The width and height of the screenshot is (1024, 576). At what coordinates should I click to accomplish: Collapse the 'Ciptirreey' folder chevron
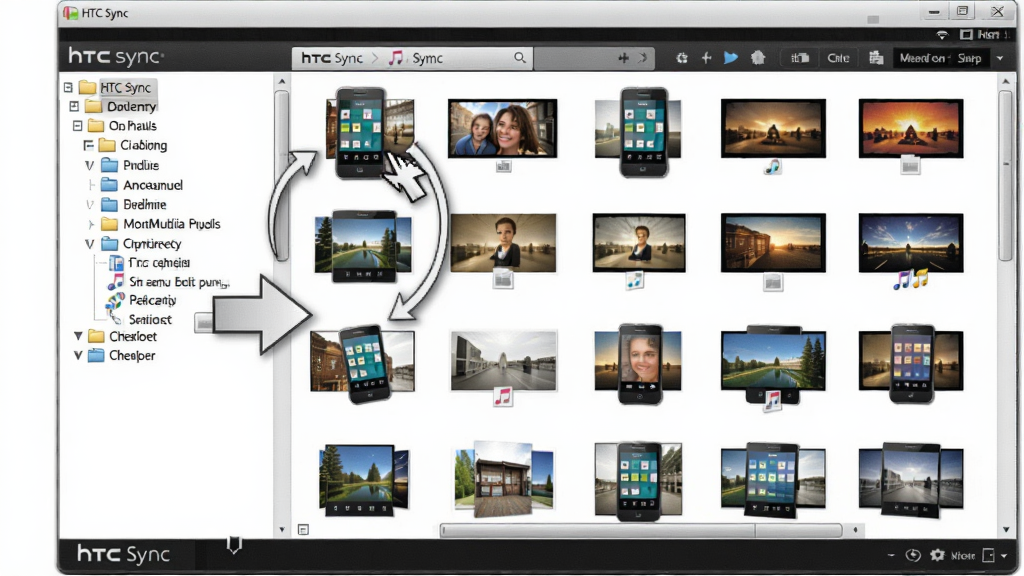point(89,244)
